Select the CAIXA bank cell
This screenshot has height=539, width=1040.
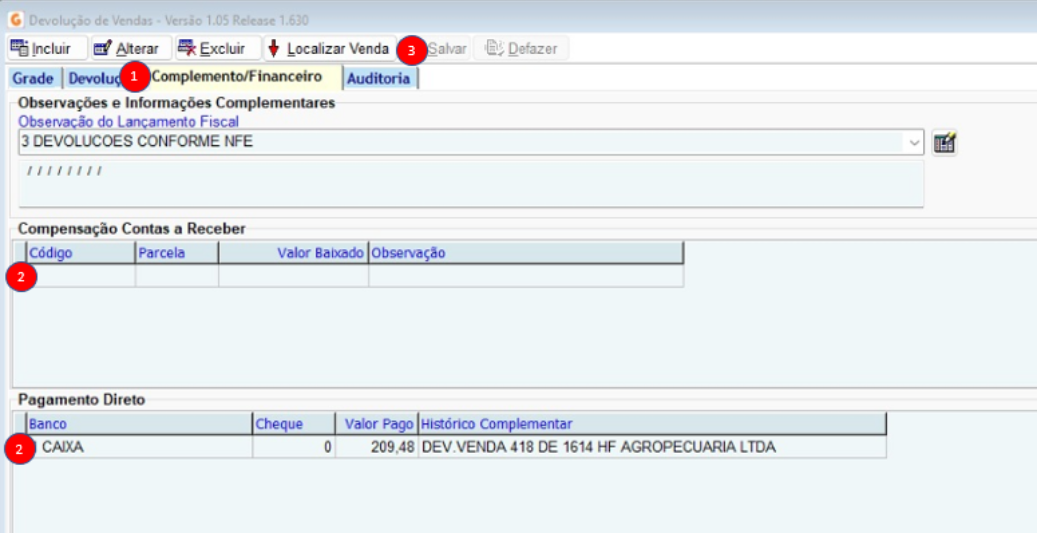(x=139, y=447)
